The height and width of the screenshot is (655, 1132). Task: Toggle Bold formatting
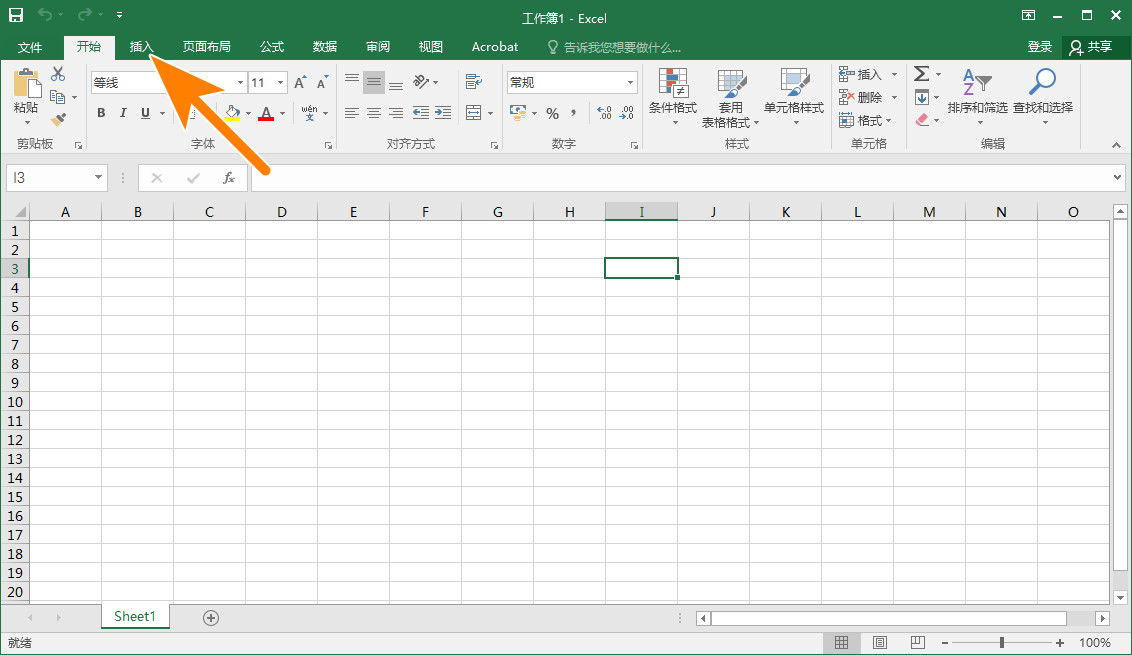click(101, 113)
